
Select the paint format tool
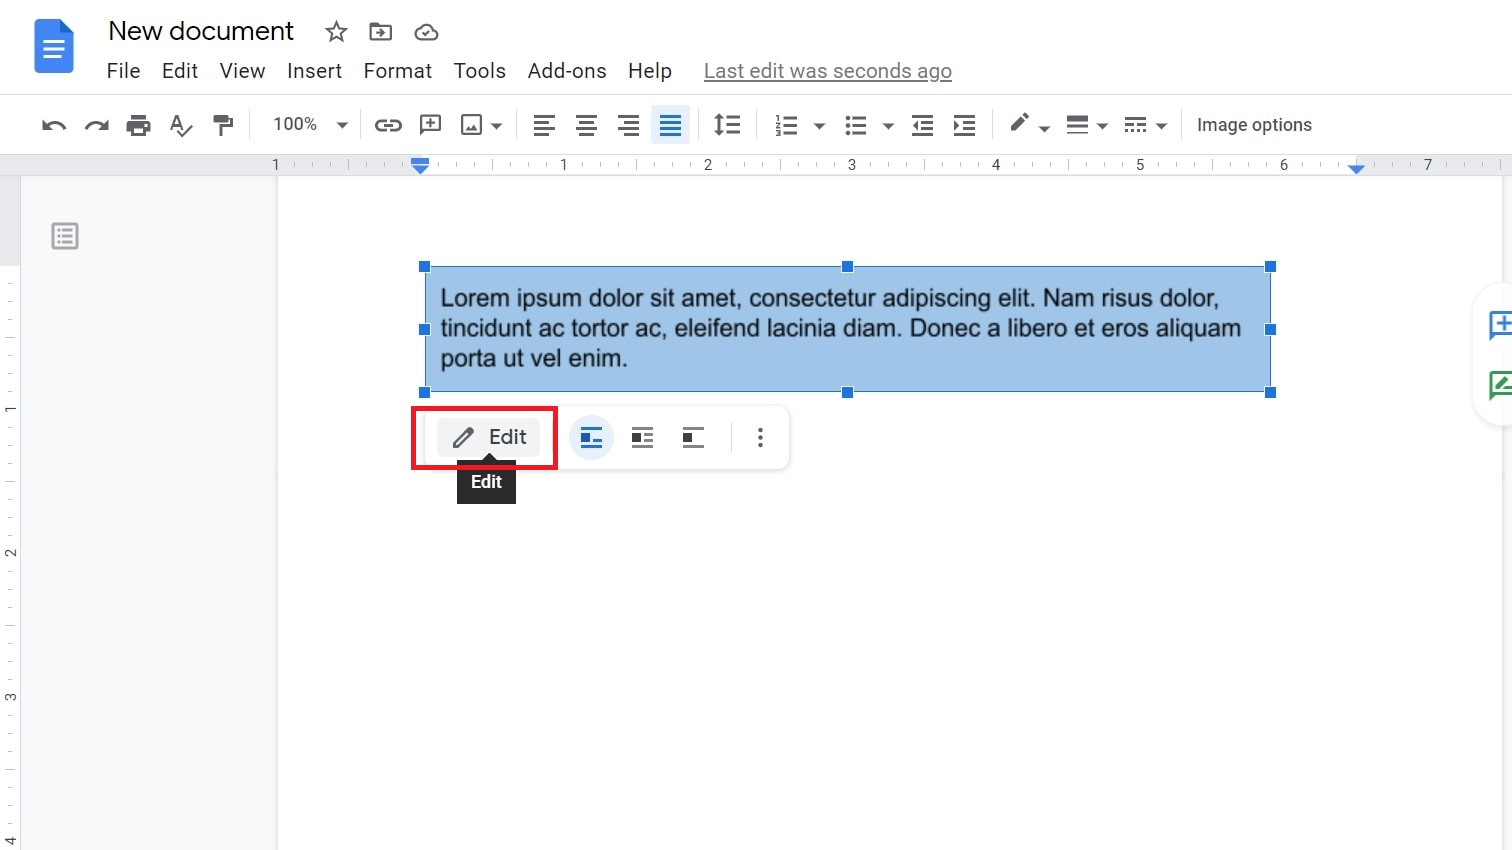click(x=223, y=124)
